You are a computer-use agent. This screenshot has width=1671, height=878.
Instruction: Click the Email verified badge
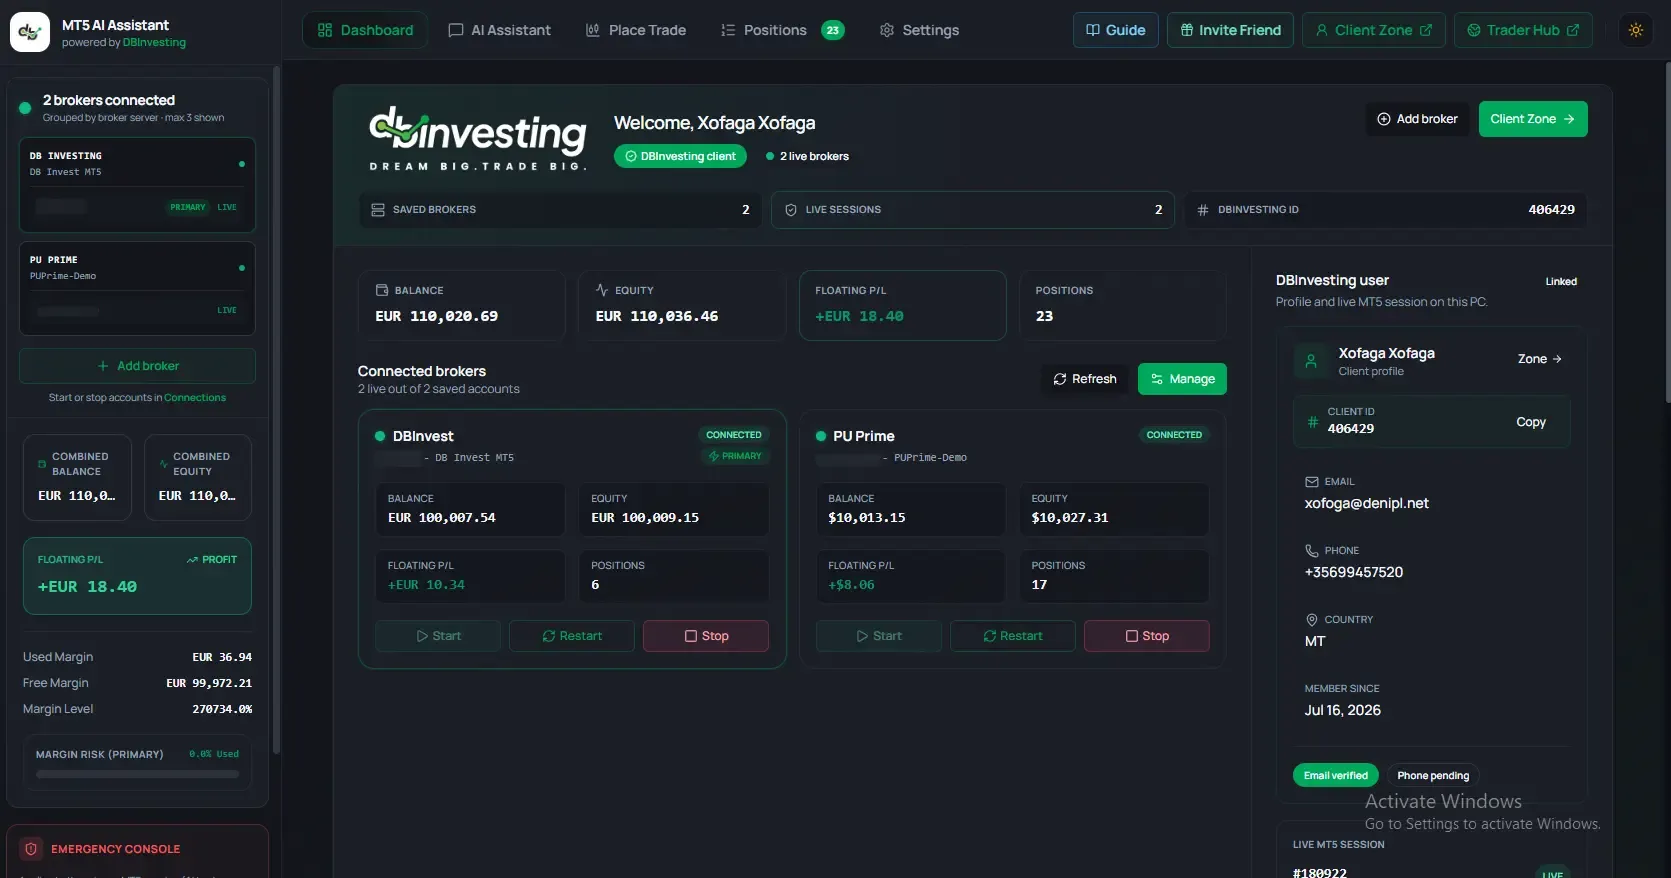1336,775
